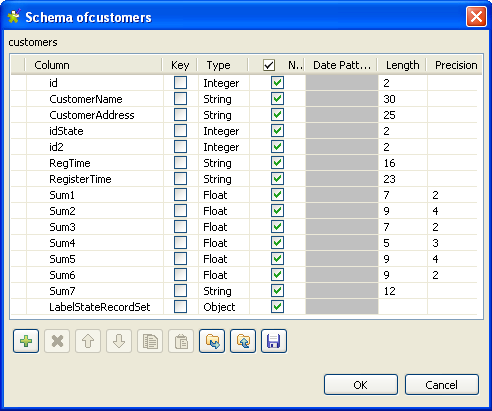The height and width of the screenshot is (411, 492).
Task: Select the CustomerName column name cell
Action: (x=95, y=99)
